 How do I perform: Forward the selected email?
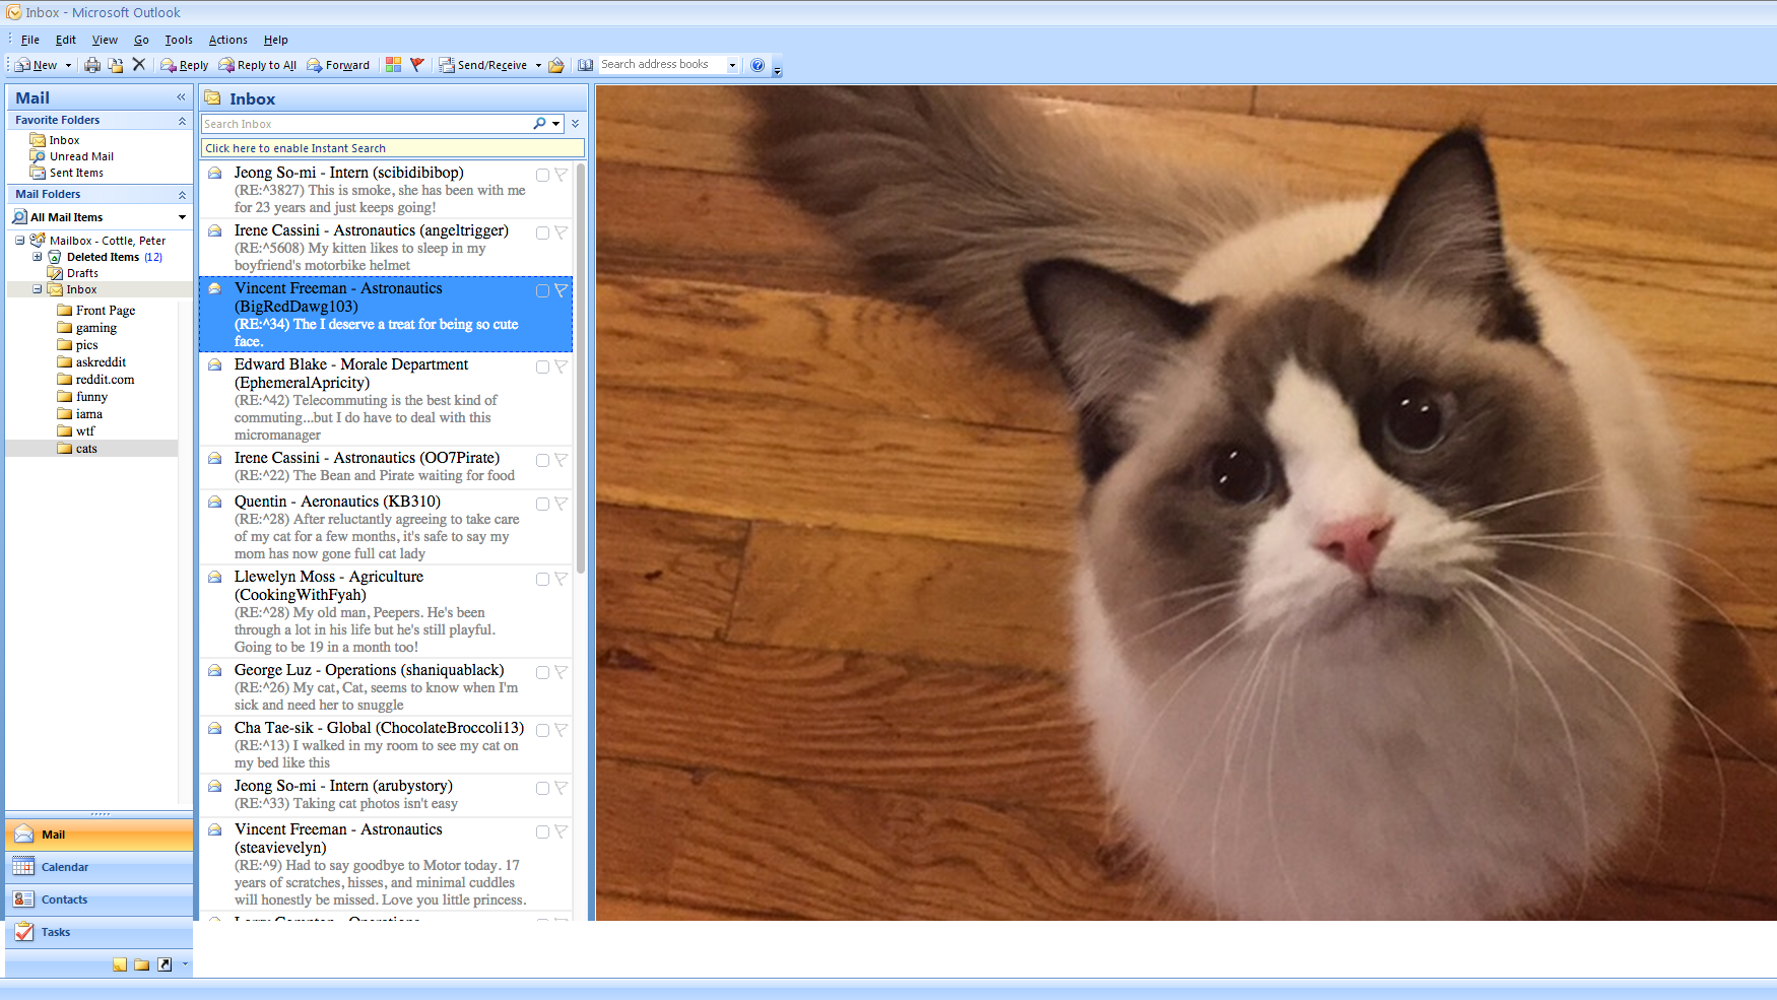click(339, 65)
